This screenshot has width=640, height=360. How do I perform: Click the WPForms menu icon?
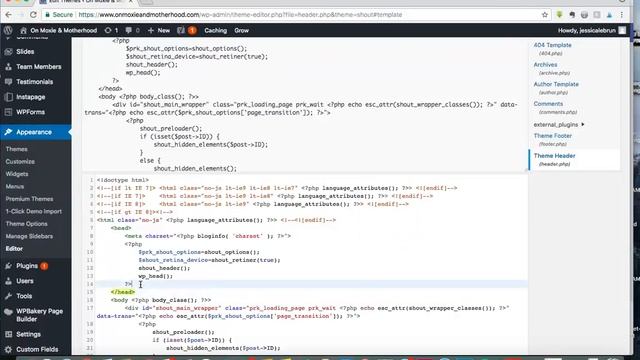pyautogui.click(x=8, y=112)
